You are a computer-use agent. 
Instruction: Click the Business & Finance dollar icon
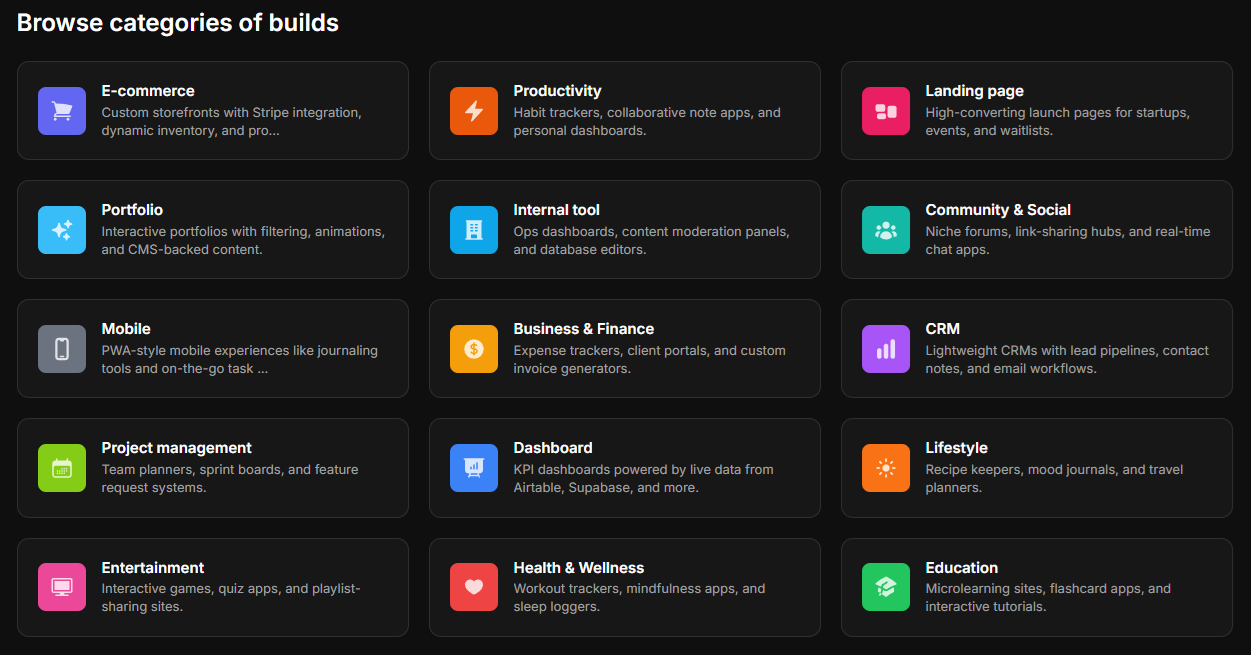point(474,349)
